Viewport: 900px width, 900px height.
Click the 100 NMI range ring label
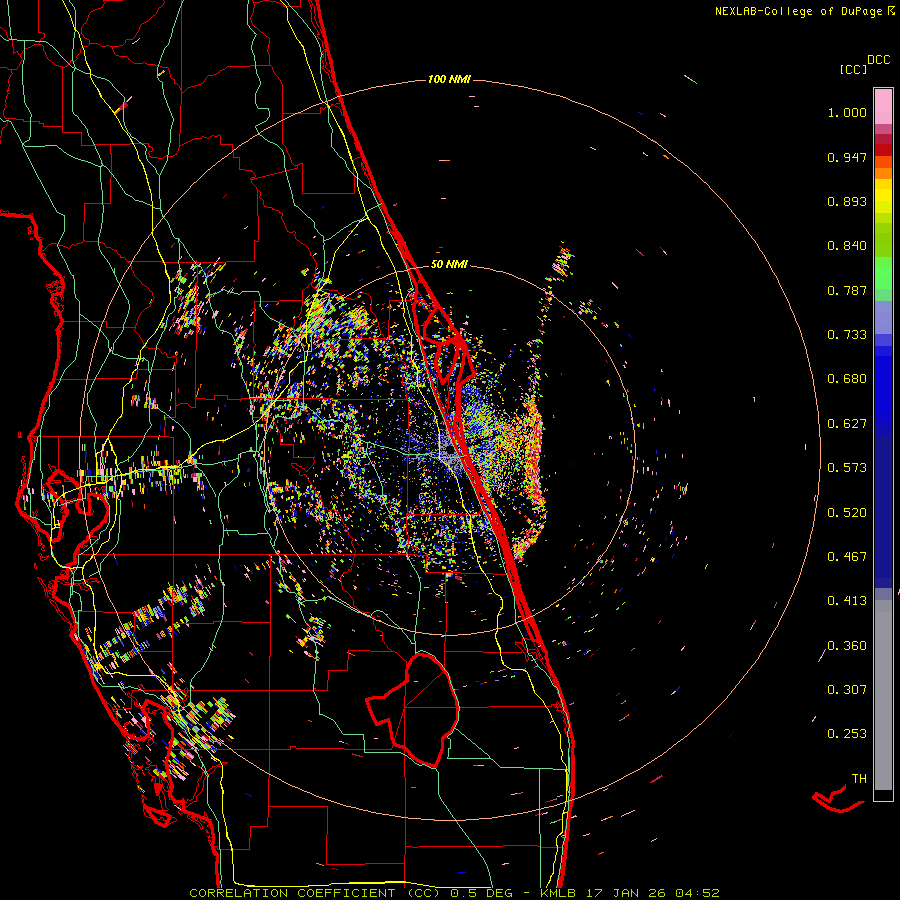[x=449, y=79]
